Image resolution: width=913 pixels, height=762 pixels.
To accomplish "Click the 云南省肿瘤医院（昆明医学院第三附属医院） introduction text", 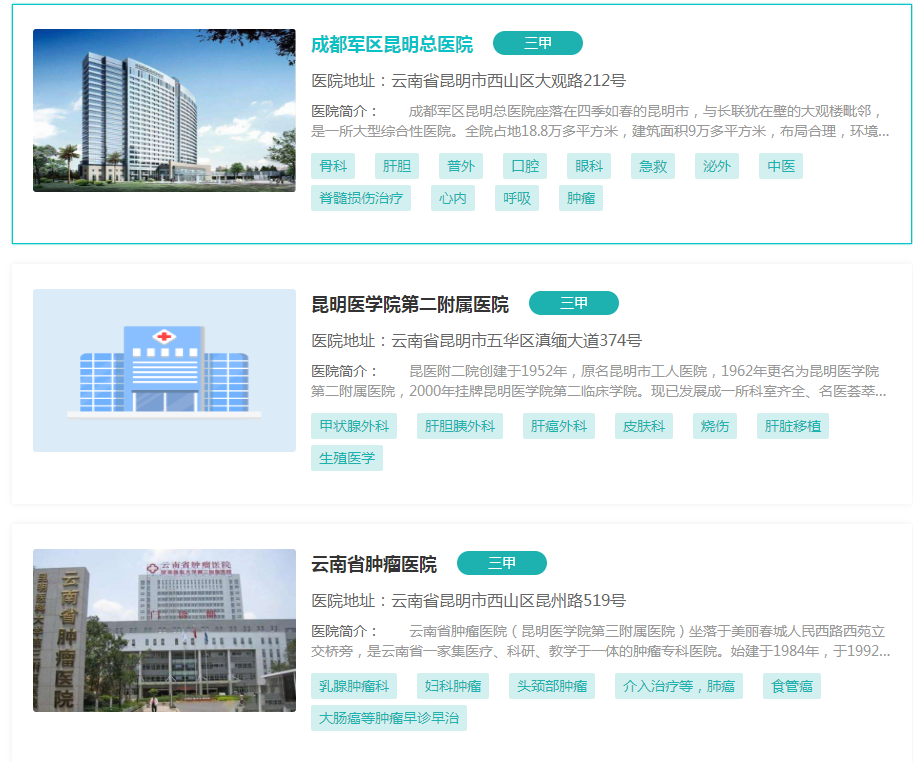I will [x=601, y=641].
